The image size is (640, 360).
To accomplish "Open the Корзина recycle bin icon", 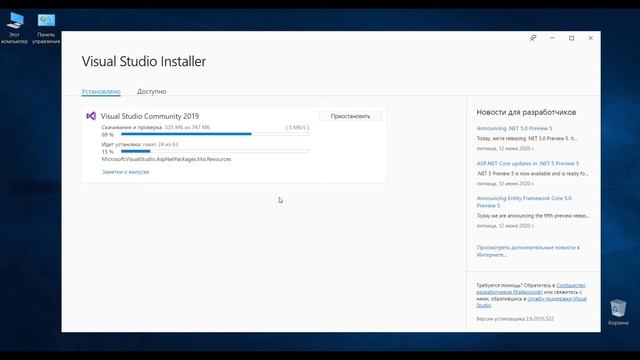I will pyautogui.click(x=618, y=312).
